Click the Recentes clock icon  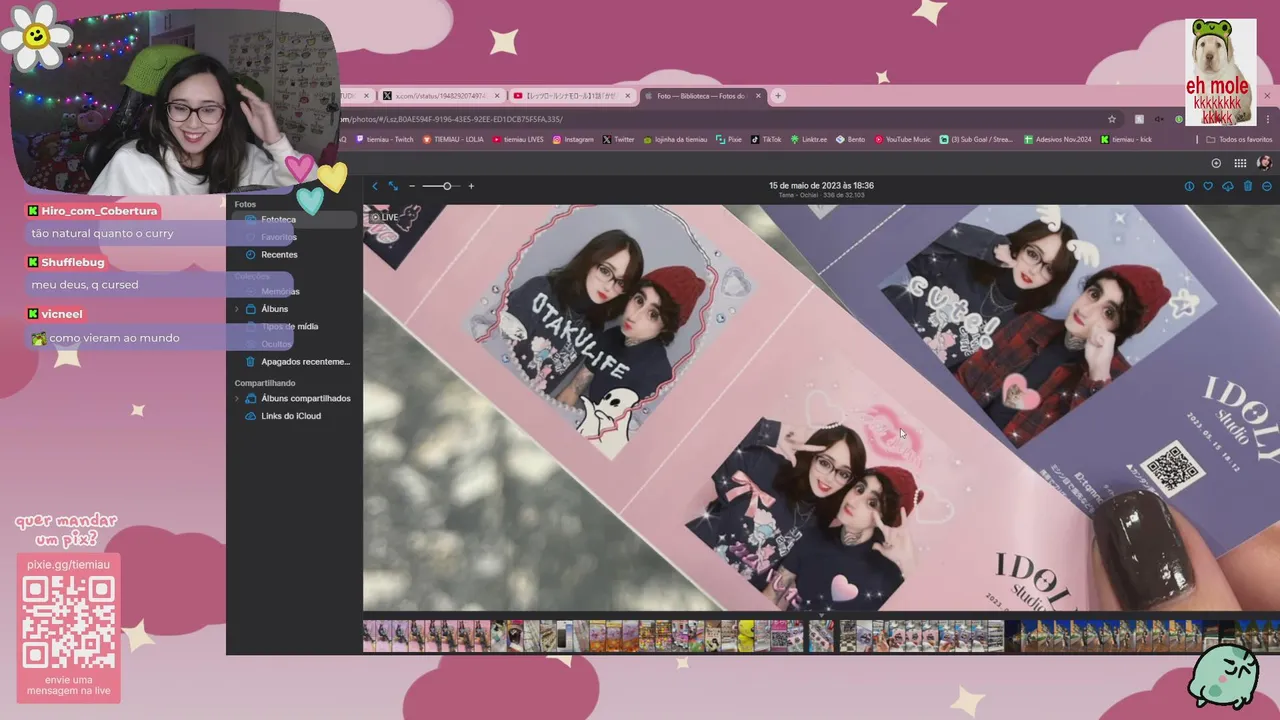point(251,254)
